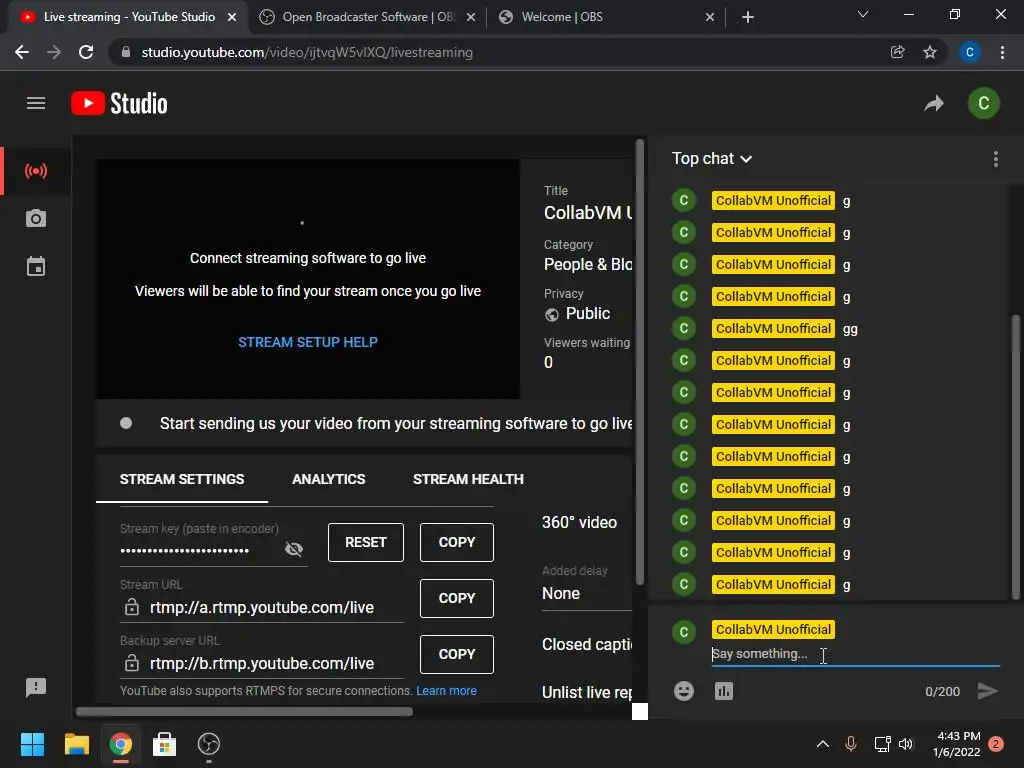Open the Windows Start menu
This screenshot has height=768, width=1024.
(32, 744)
